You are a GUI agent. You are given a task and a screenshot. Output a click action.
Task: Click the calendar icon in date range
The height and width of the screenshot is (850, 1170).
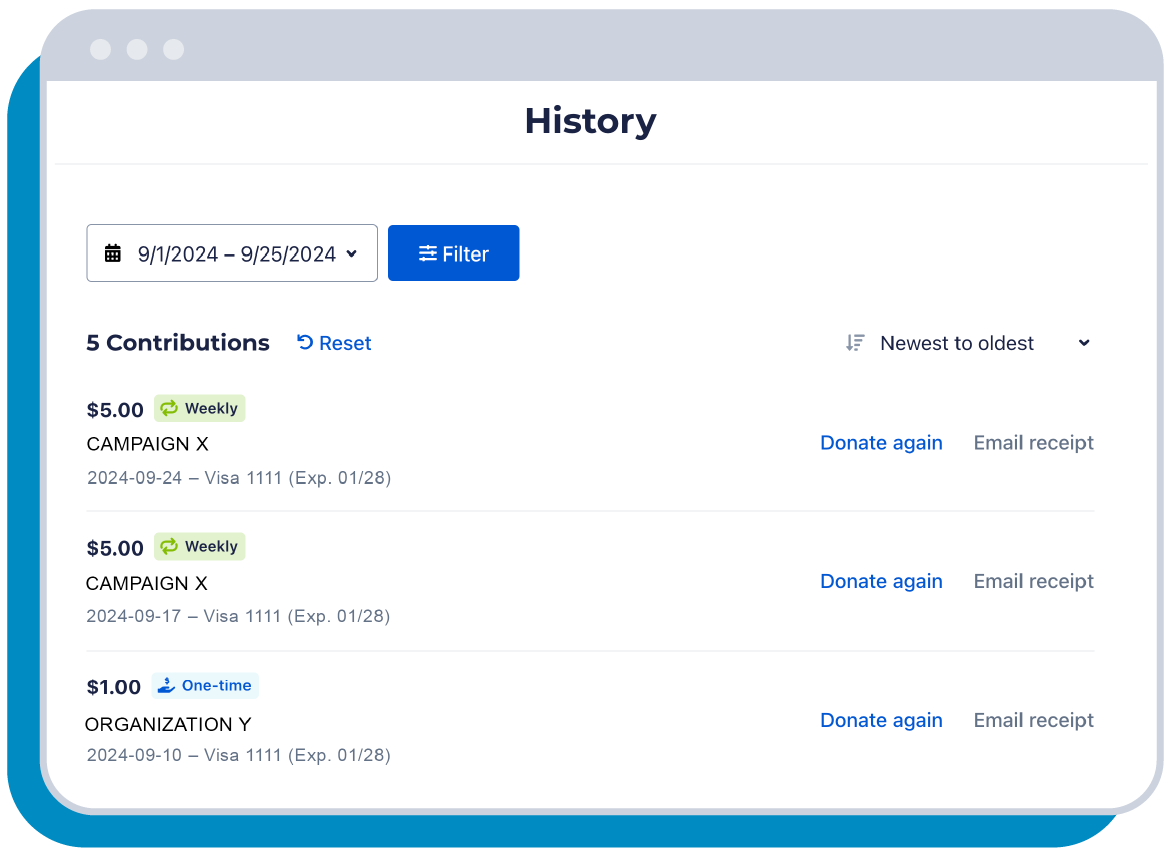[x=113, y=253]
